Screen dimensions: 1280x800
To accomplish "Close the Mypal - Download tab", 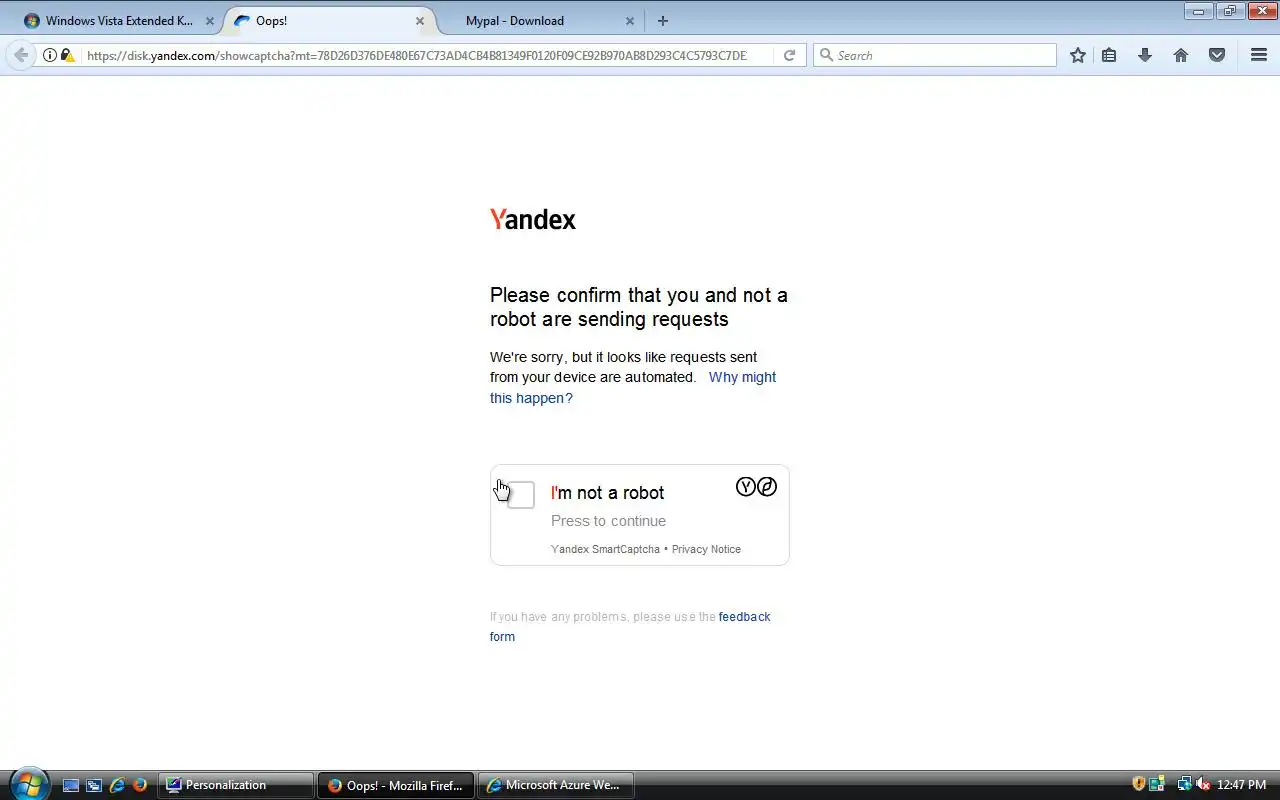I will (630, 21).
